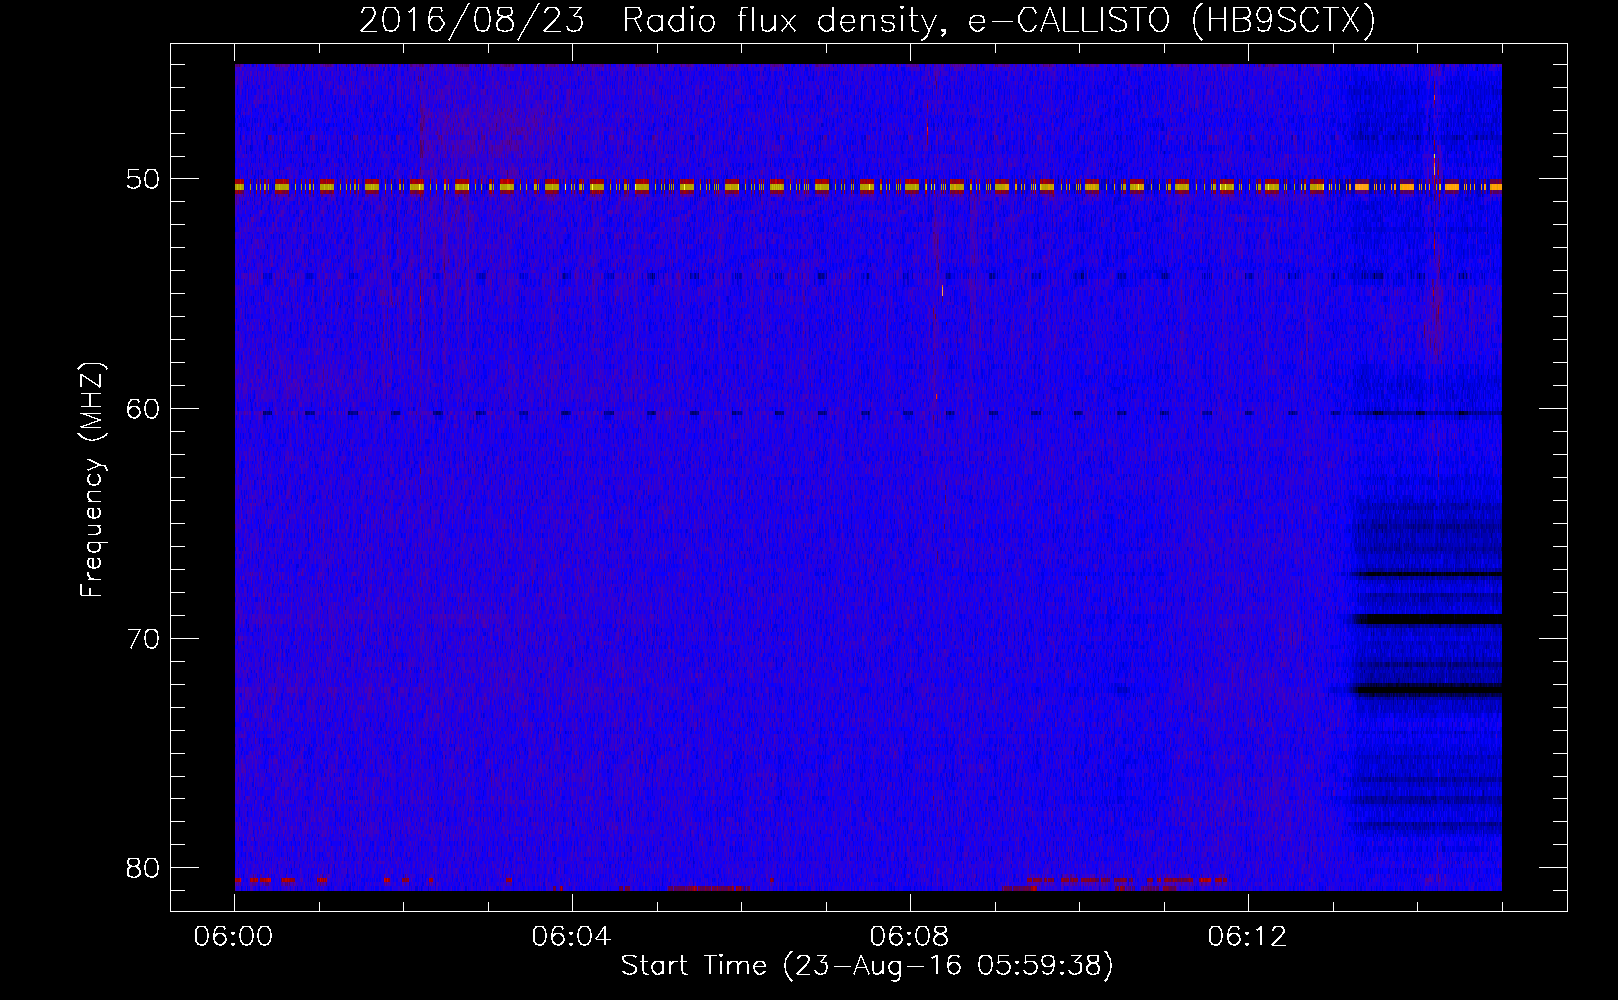This screenshot has height=1000, width=1618.
Task: Click the '80' frequency tick label
Action: click(143, 867)
